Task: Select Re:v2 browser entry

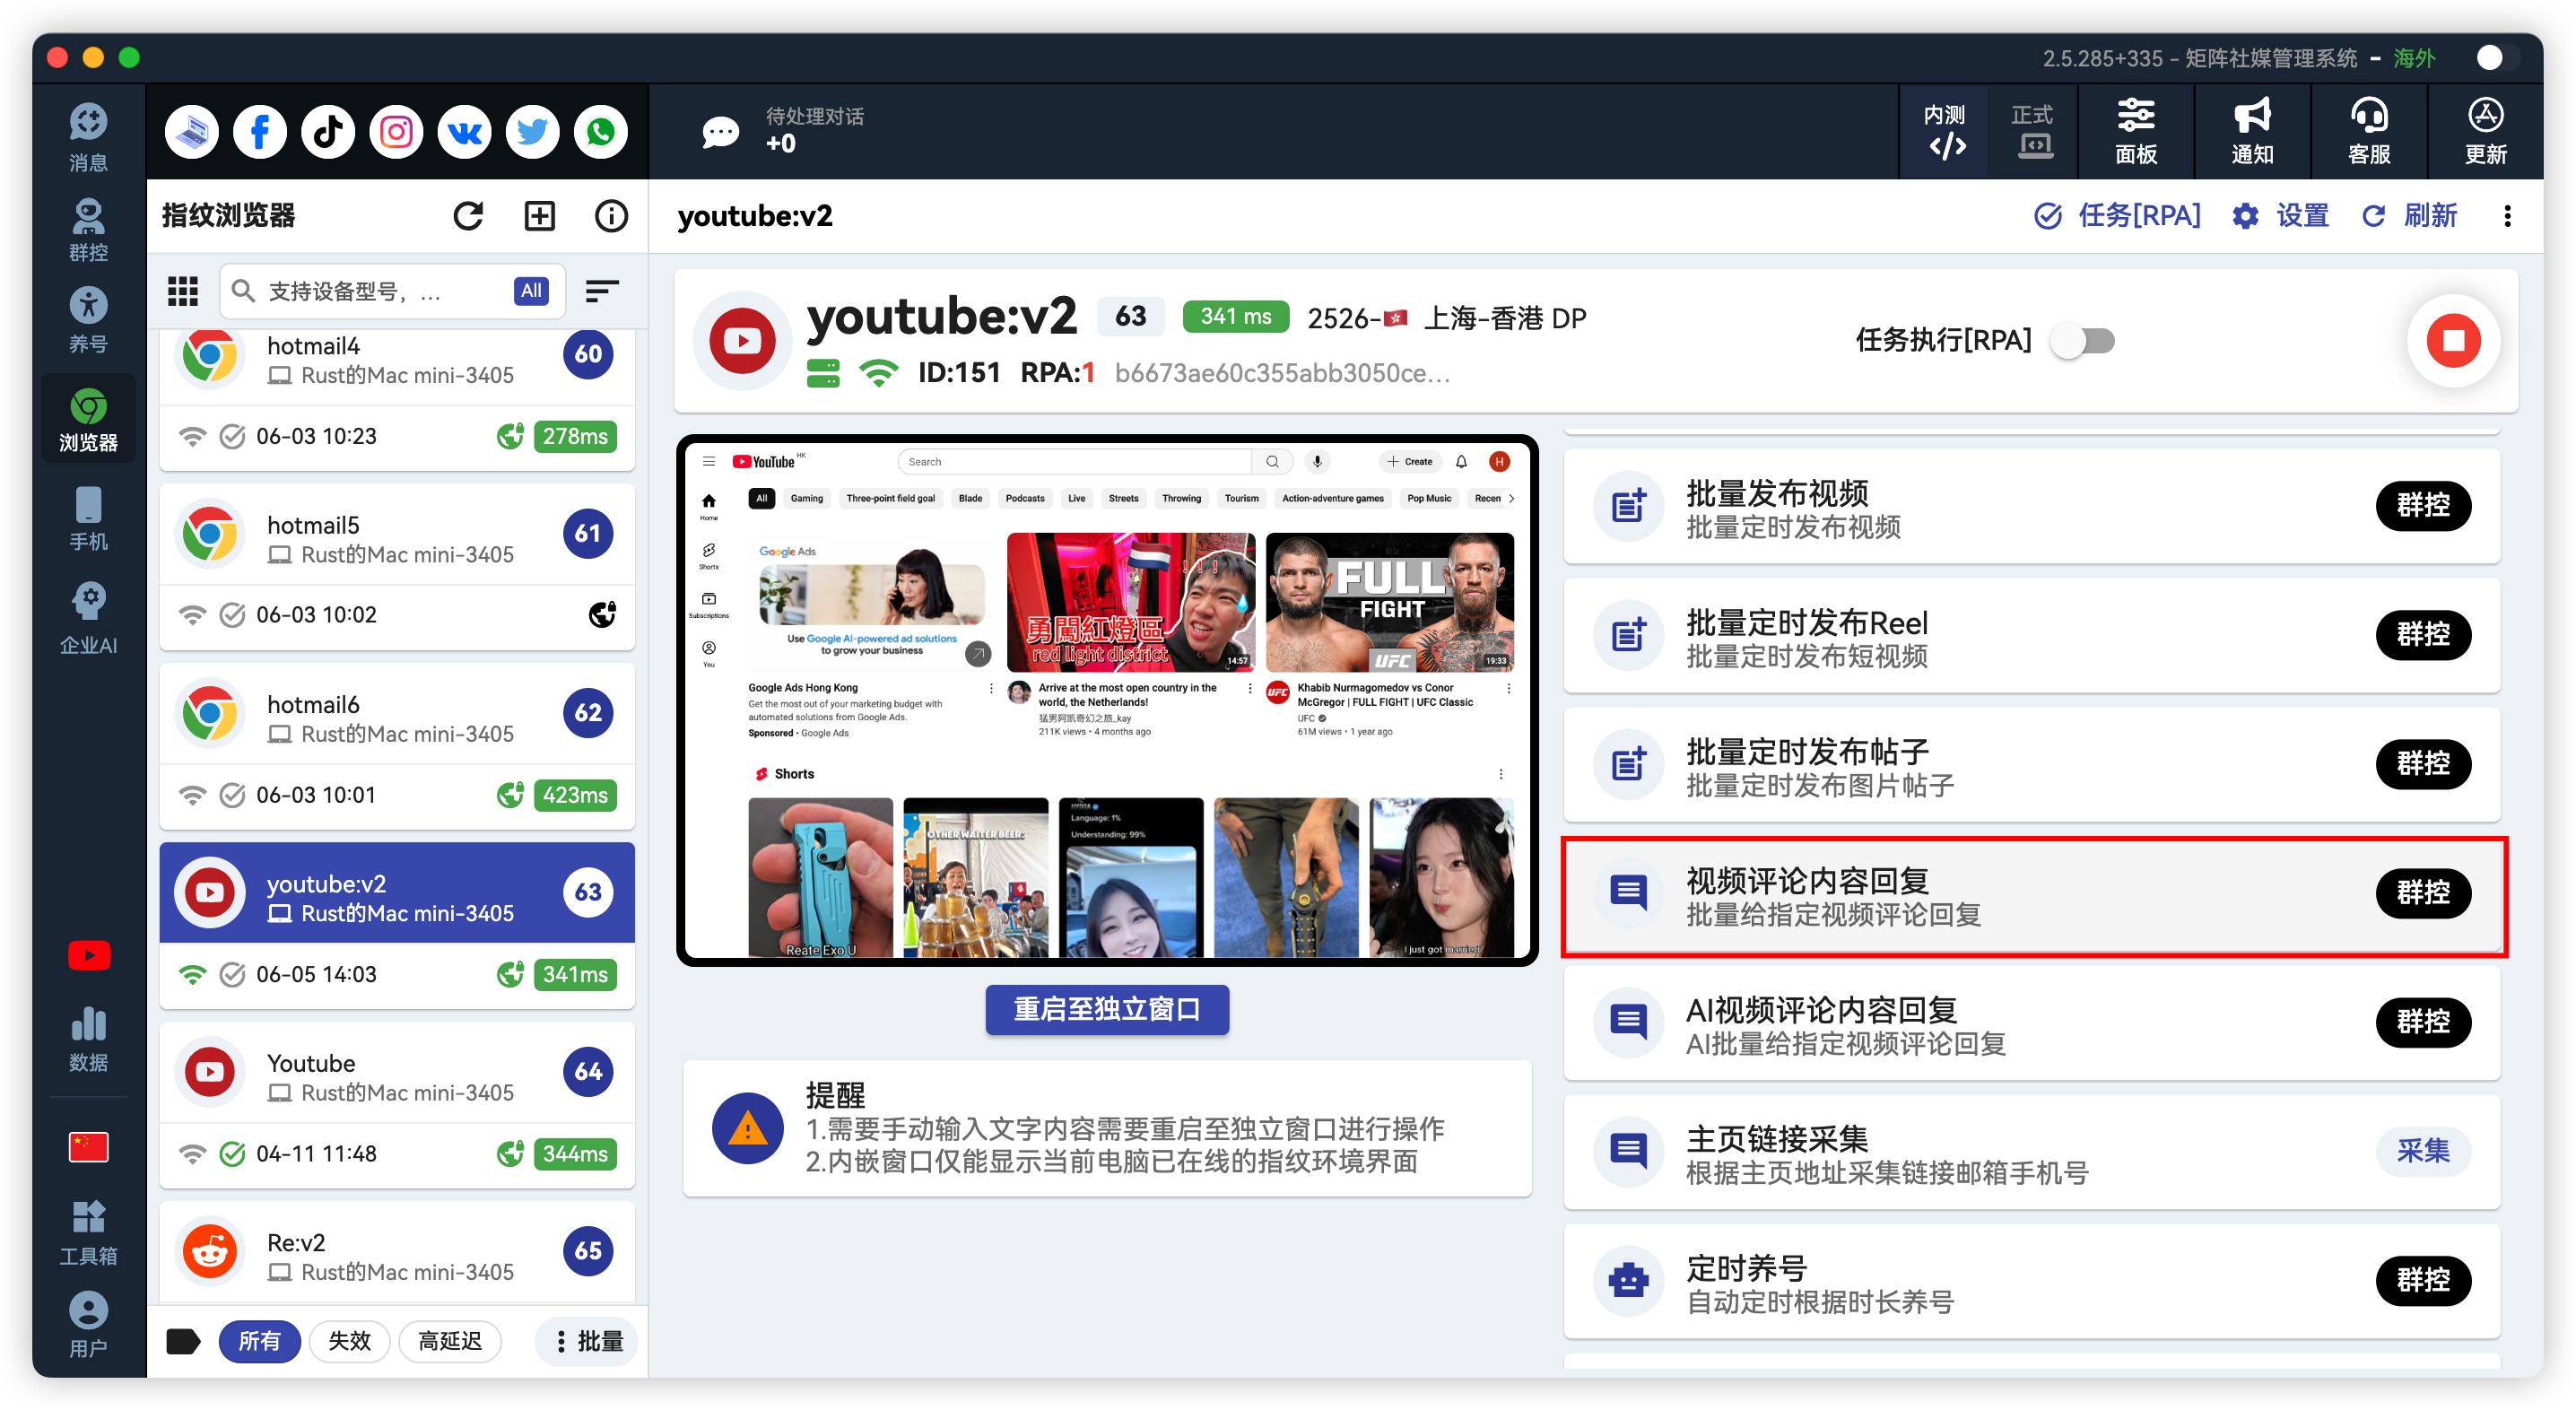Action: (397, 1252)
